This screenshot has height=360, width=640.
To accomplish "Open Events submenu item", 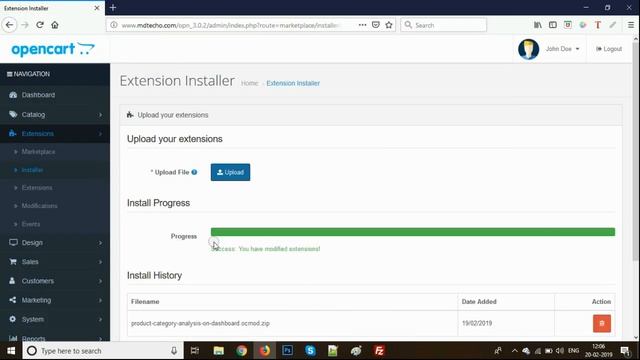I will [31, 224].
